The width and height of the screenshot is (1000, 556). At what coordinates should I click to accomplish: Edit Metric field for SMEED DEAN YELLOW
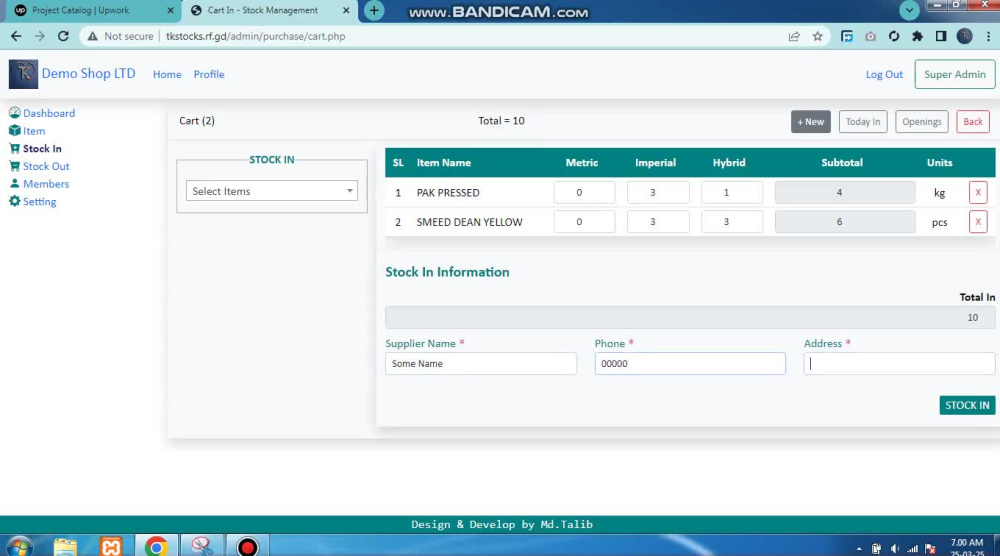click(x=584, y=222)
